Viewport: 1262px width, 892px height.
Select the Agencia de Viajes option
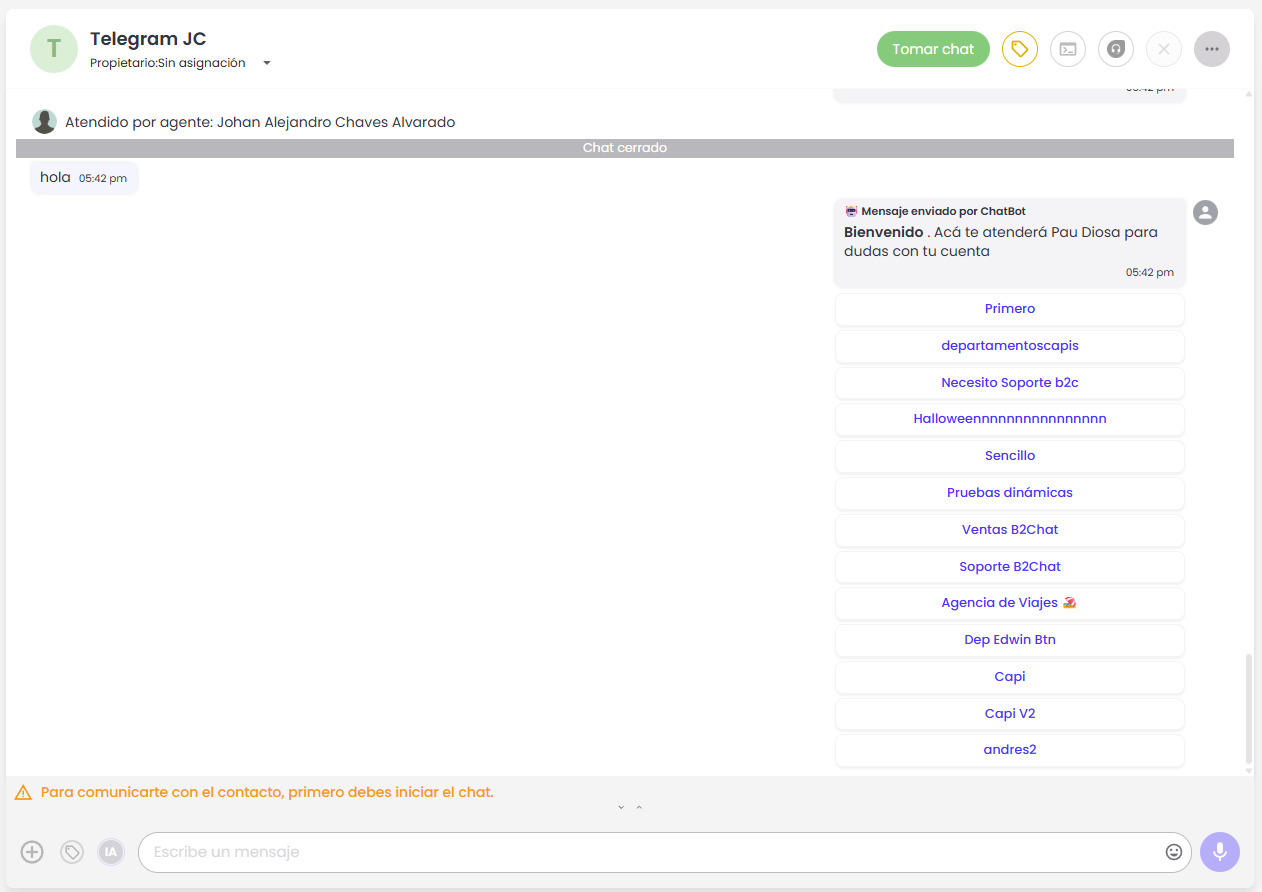click(1009, 603)
